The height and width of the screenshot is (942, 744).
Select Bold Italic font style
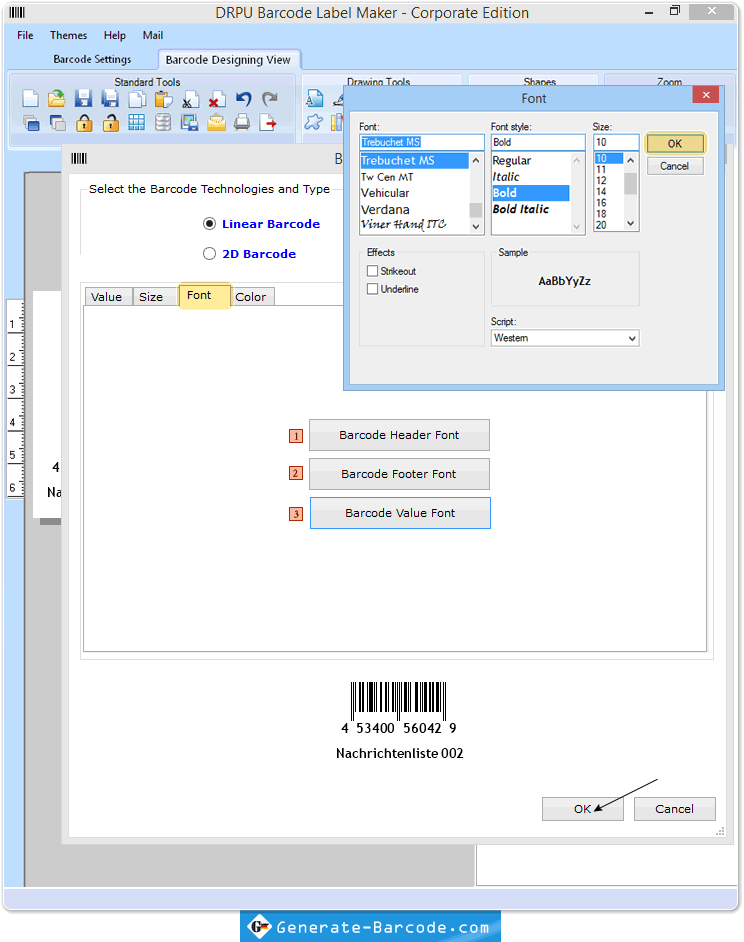[530, 209]
